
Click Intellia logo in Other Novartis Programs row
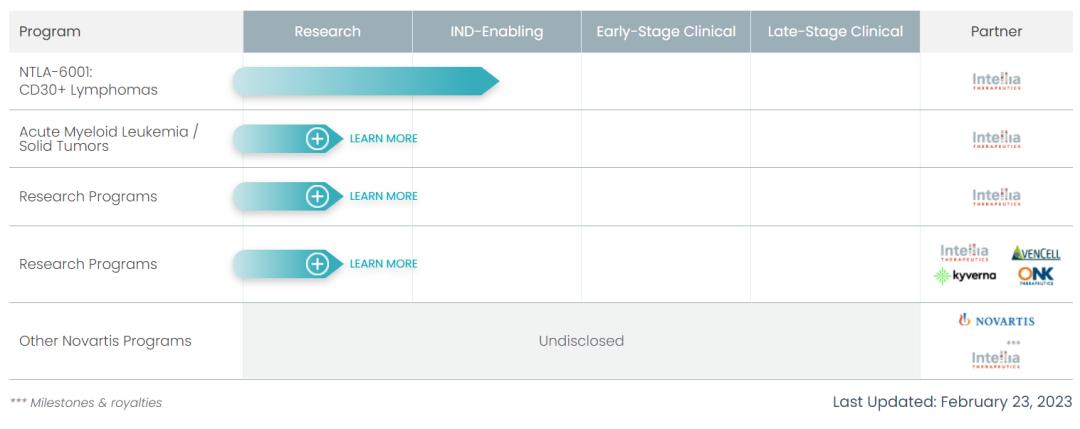(996, 358)
